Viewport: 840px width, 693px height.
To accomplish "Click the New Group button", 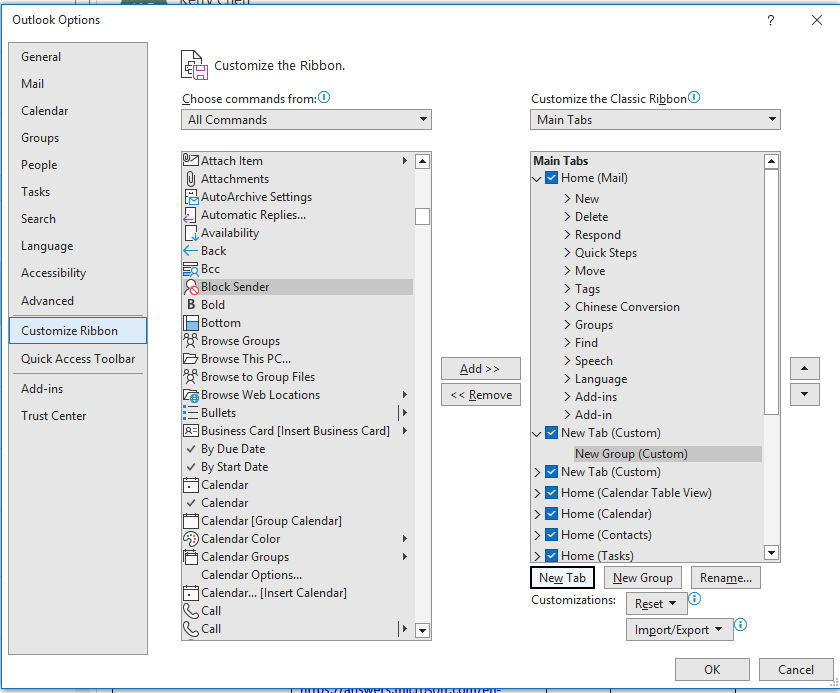I will (x=643, y=578).
